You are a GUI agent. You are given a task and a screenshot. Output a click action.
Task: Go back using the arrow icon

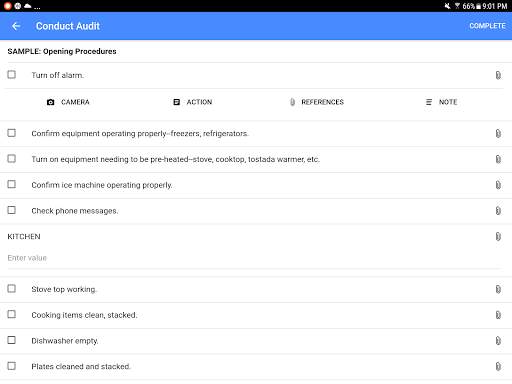(x=16, y=26)
